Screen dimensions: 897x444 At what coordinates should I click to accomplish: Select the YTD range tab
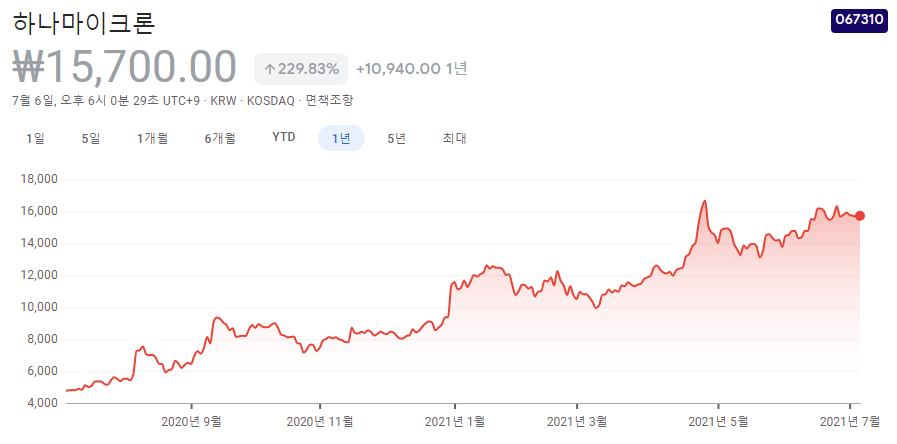[284, 138]
